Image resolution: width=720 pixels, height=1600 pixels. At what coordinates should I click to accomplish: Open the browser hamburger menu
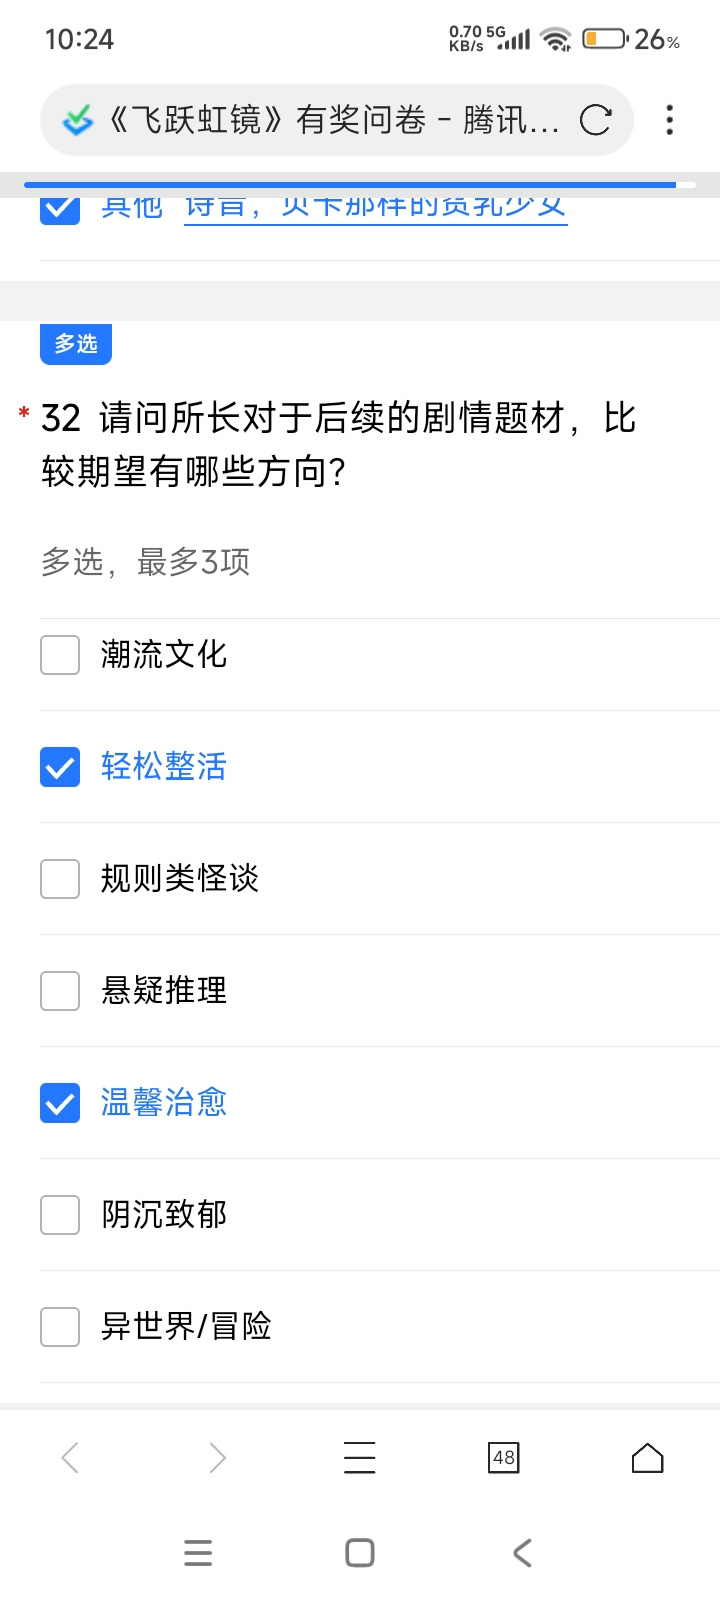(360, 1458)
